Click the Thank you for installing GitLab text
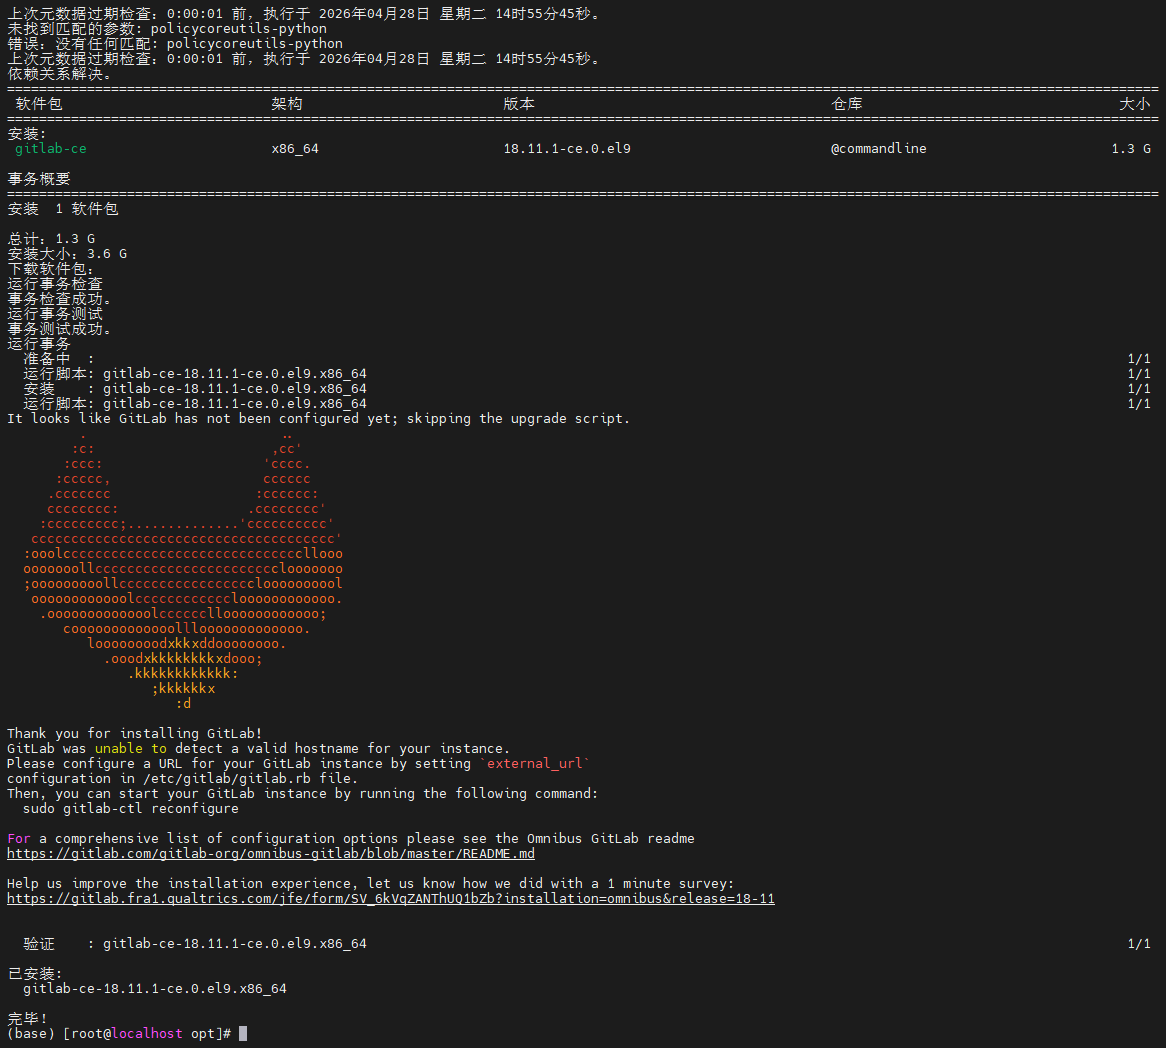Viewport: 1166px width, 1048px height. tap(135, 733)
